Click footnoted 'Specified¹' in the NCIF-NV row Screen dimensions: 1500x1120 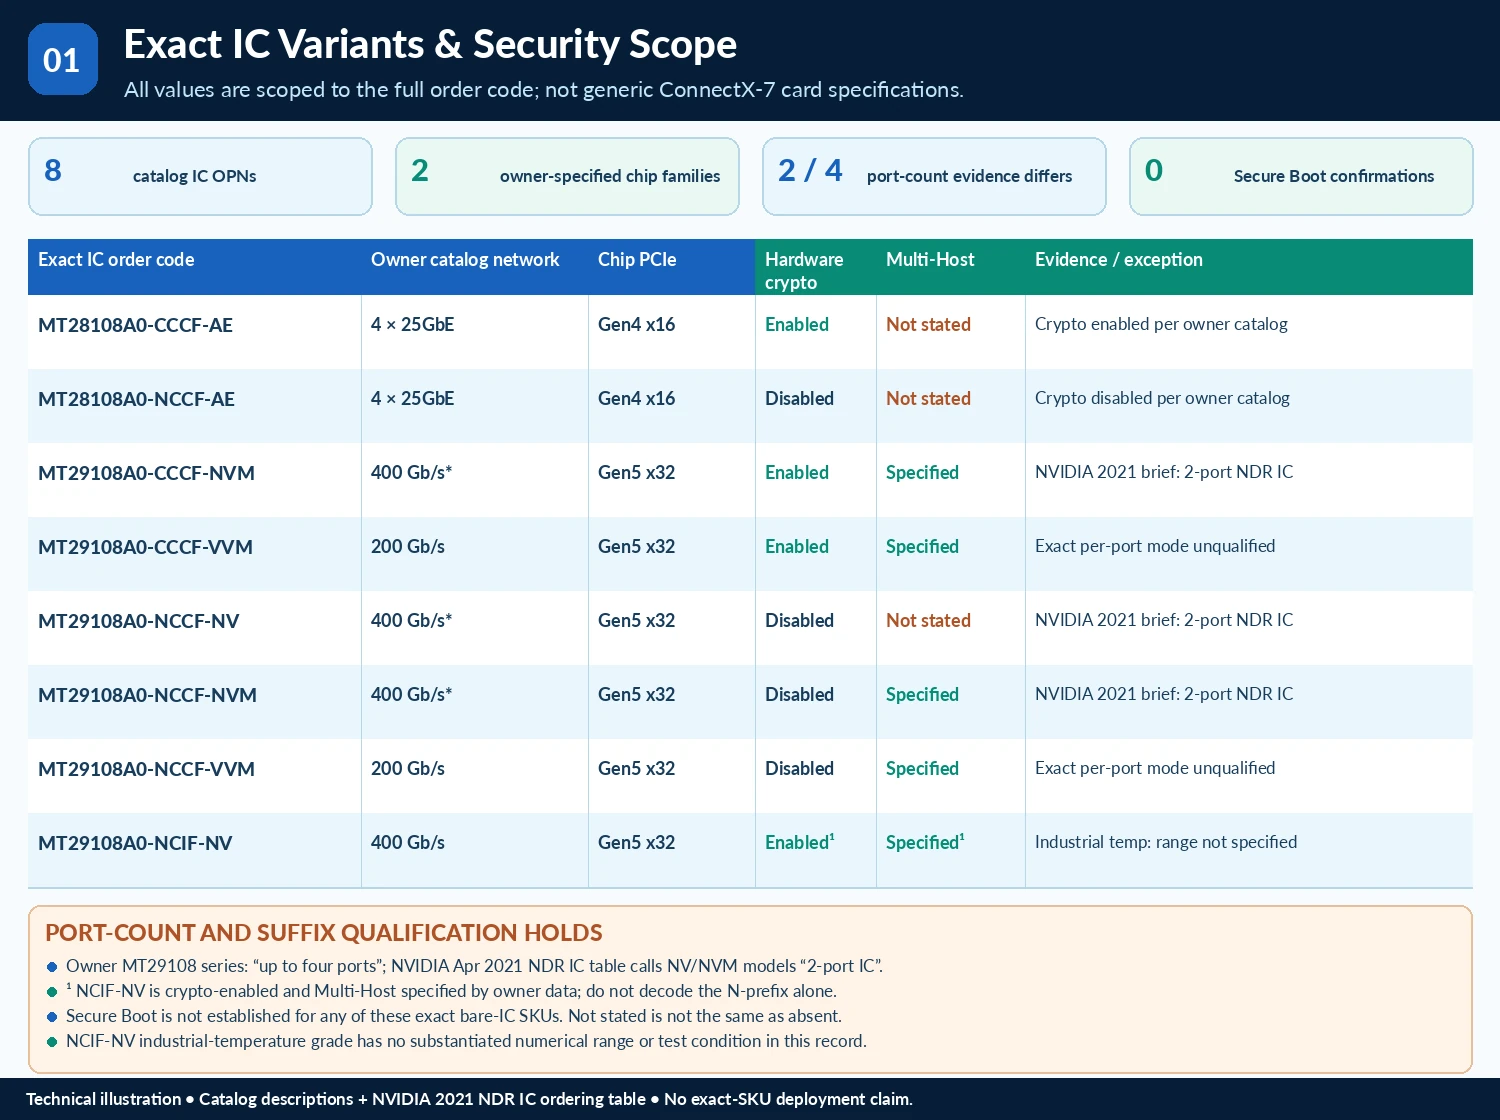pos(925,843)
